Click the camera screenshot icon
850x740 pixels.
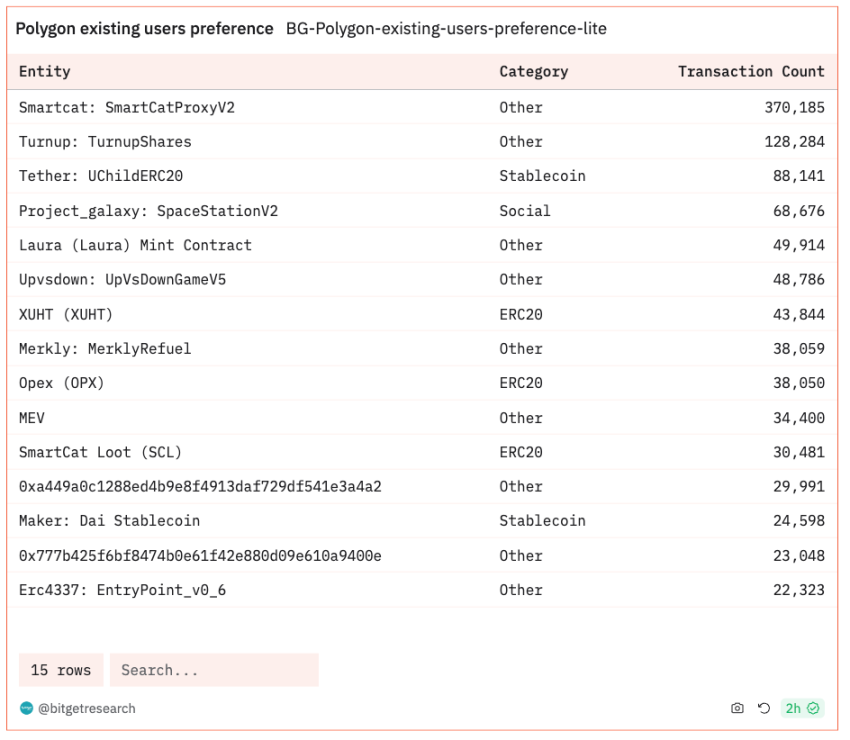(x=737, y=708)
